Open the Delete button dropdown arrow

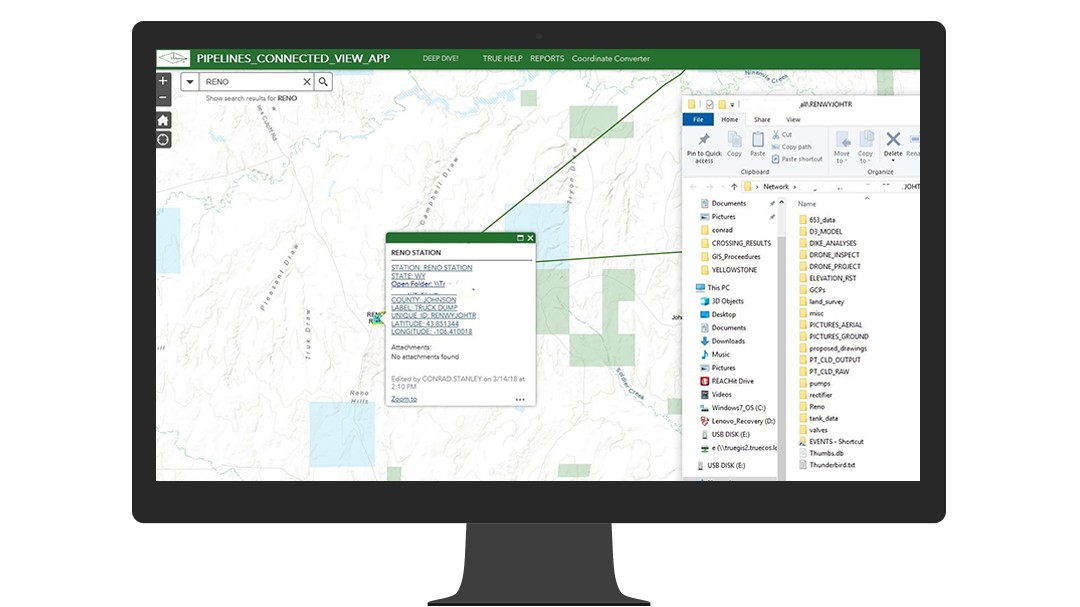coord(893,161)
